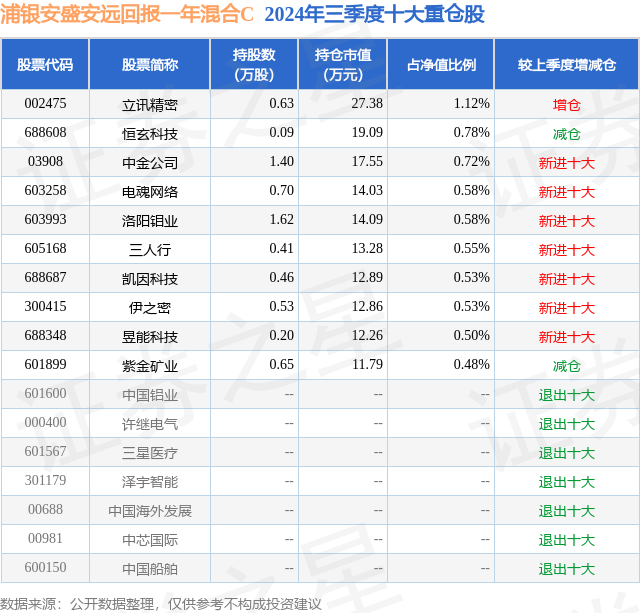The image size is (640, 613).
Task: Click the 股票代码 column header
Action: pos(45,64)
